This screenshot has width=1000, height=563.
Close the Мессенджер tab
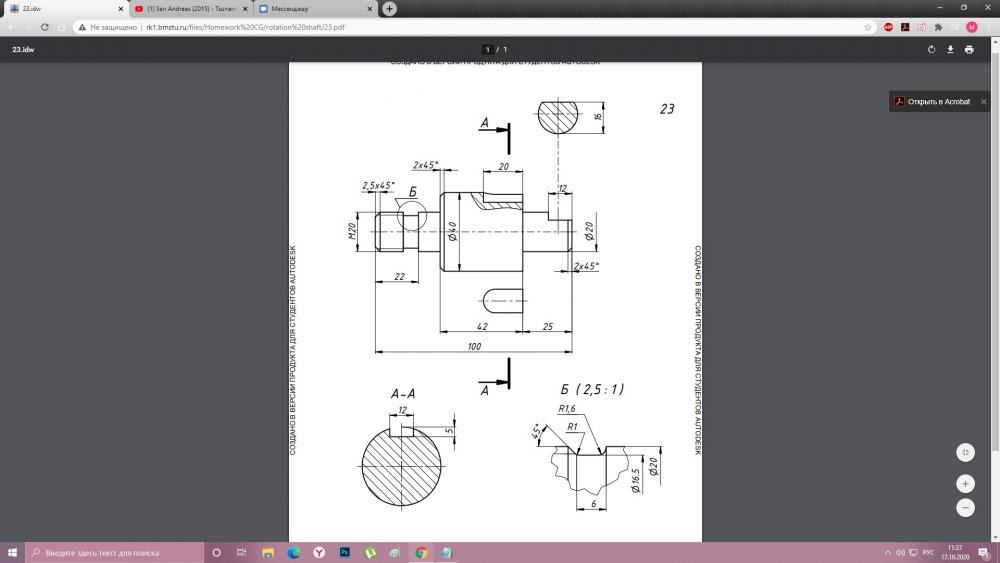(x=369, y=9)
